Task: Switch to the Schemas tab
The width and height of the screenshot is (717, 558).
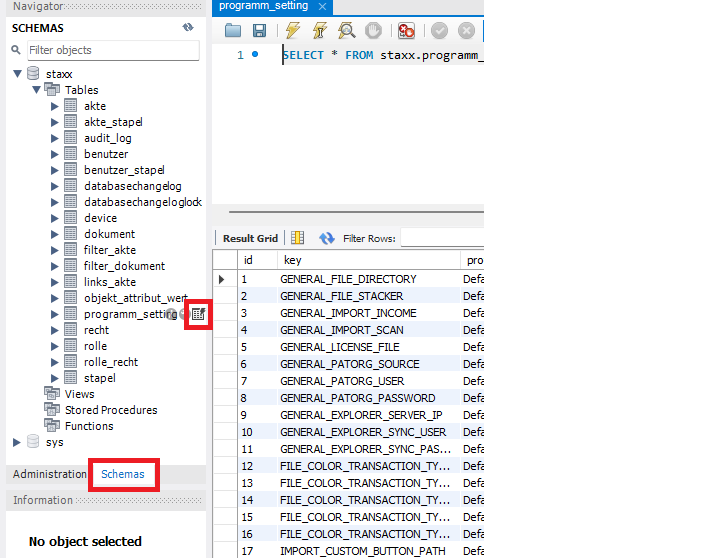Action: coord(123,474)
